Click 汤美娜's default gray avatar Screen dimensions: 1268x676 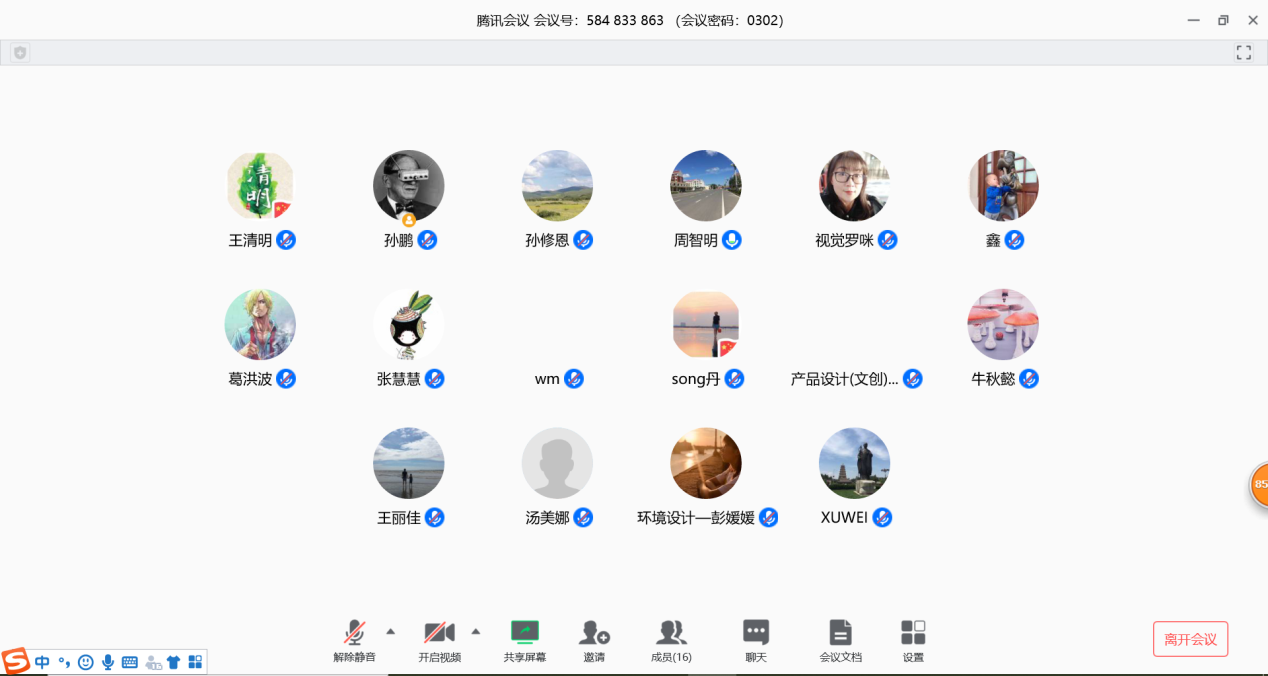557,463
